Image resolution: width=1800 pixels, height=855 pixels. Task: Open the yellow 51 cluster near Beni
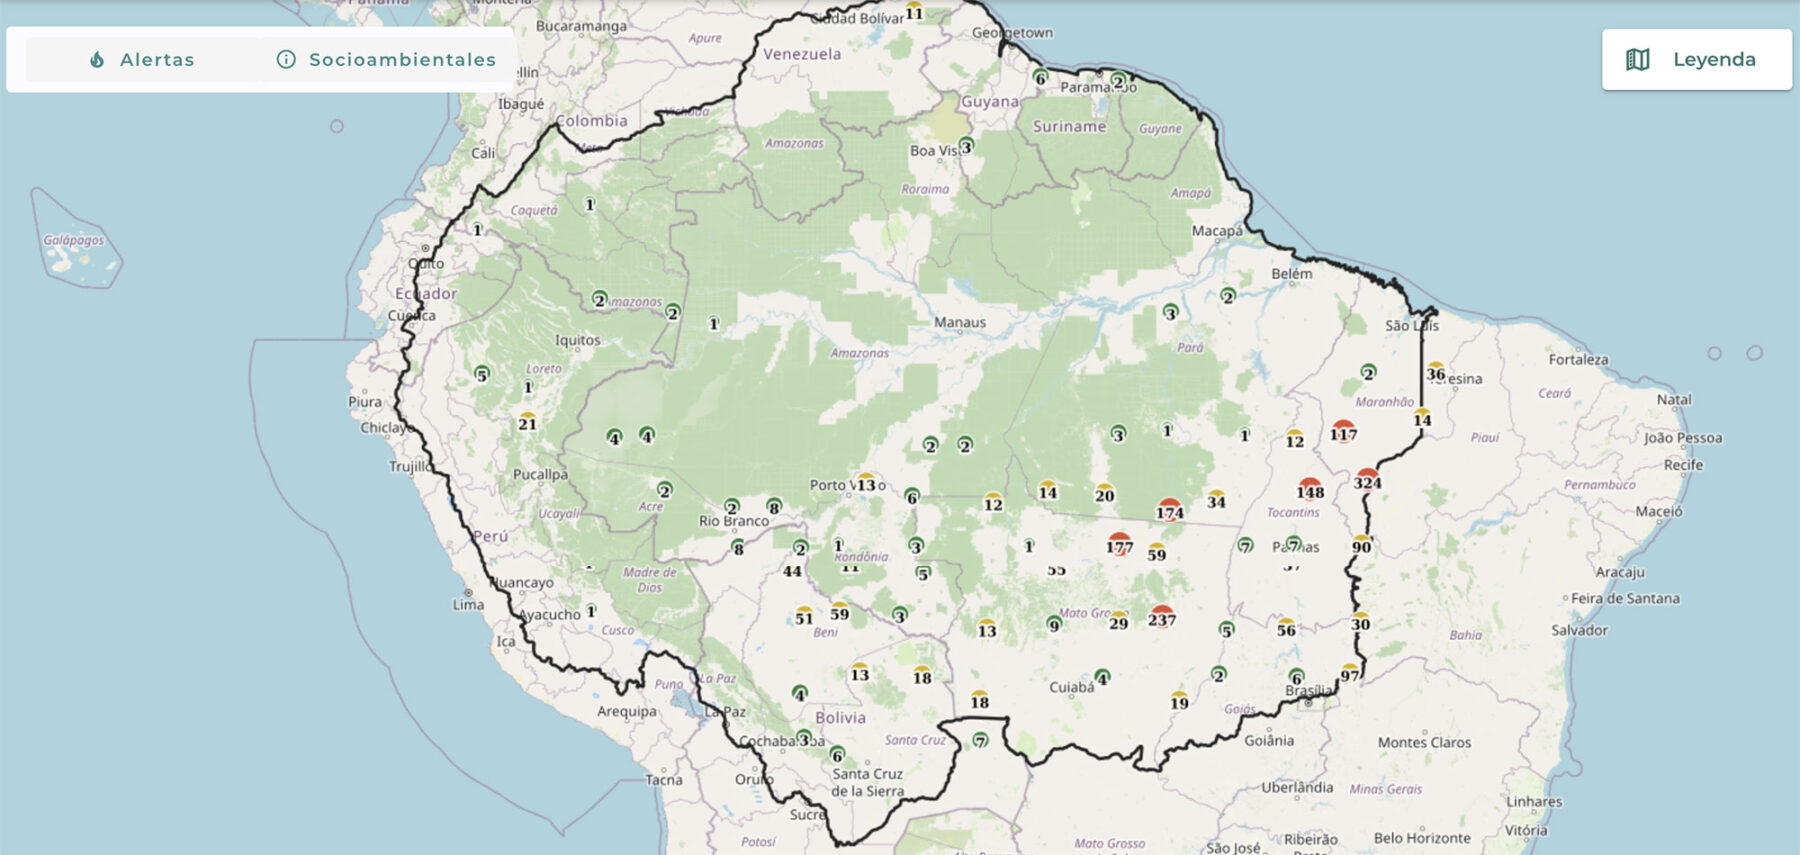pyautogui.click(x=804, y=616)
